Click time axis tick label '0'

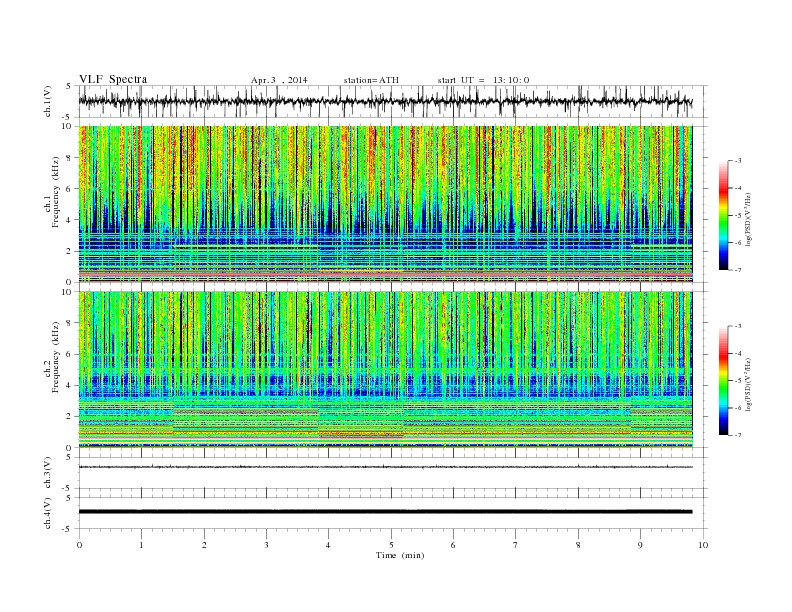[79, 545]
